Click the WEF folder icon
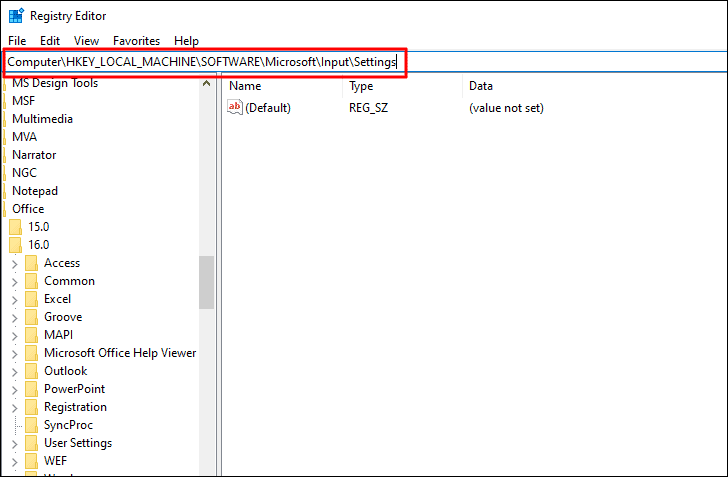This screenshot has height=477, width=728. [x=31, y=461]
